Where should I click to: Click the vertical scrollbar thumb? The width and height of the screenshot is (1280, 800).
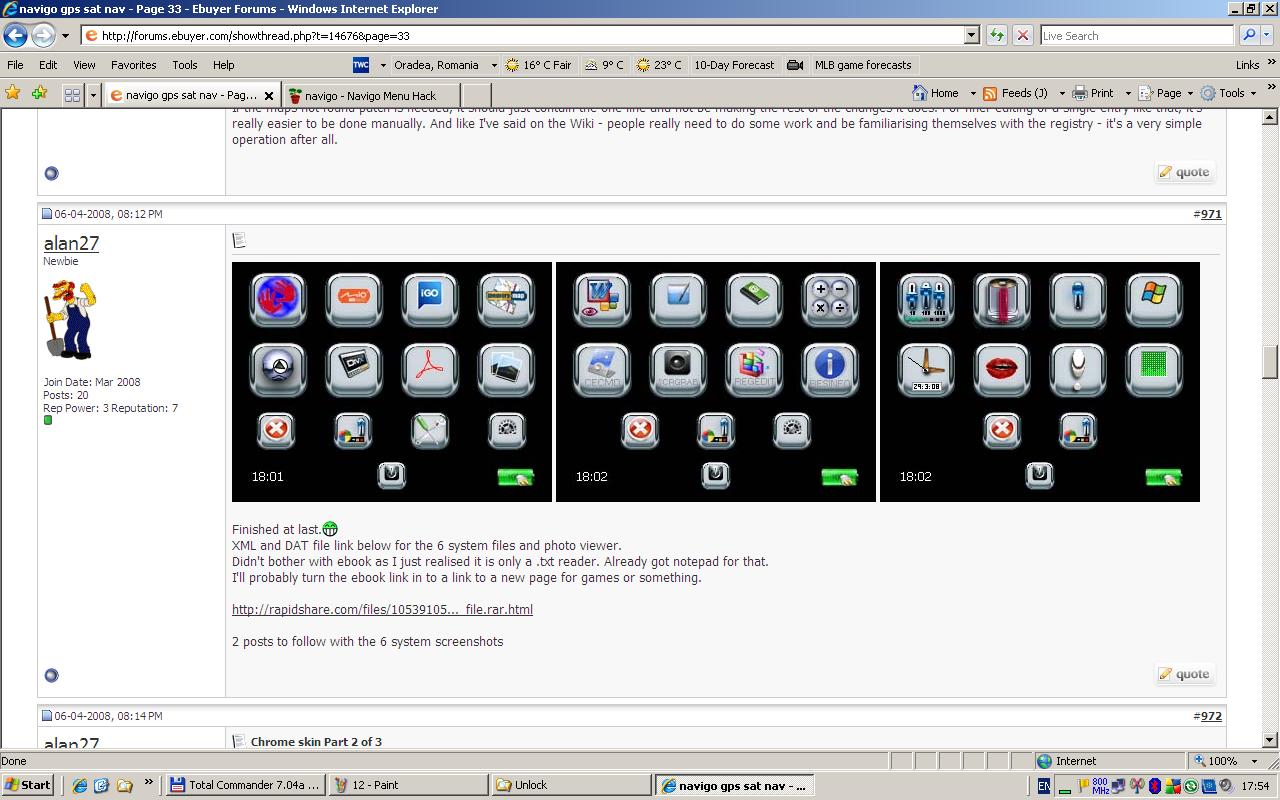[1270, 361]
